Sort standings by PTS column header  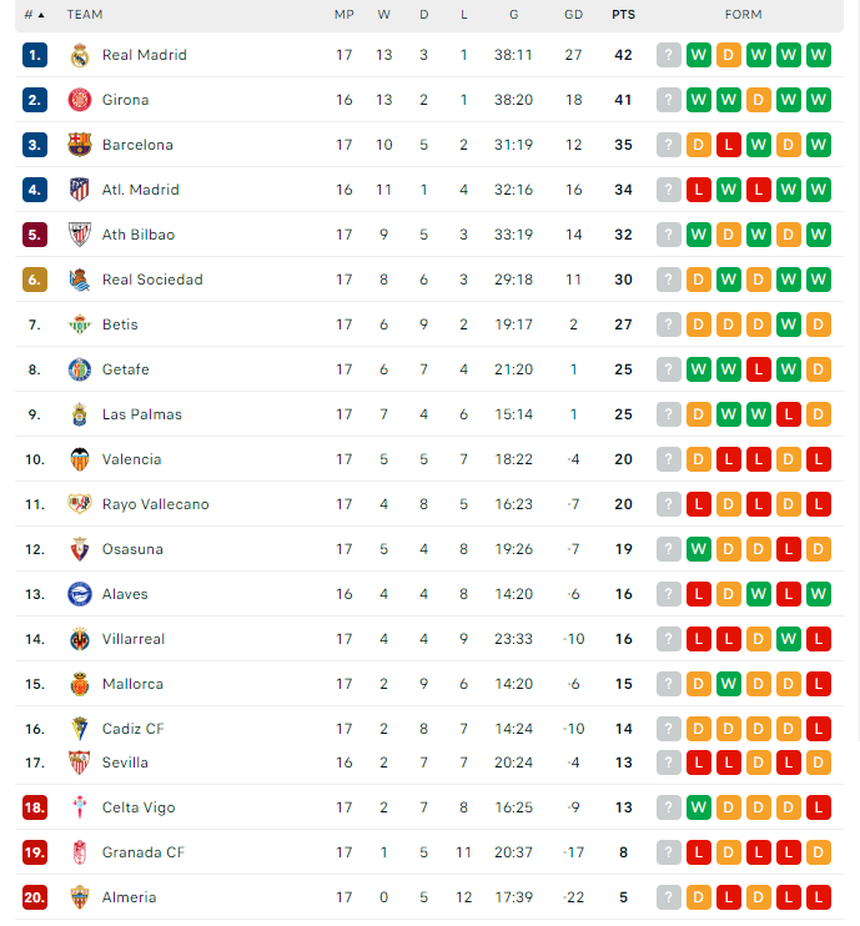623,15
